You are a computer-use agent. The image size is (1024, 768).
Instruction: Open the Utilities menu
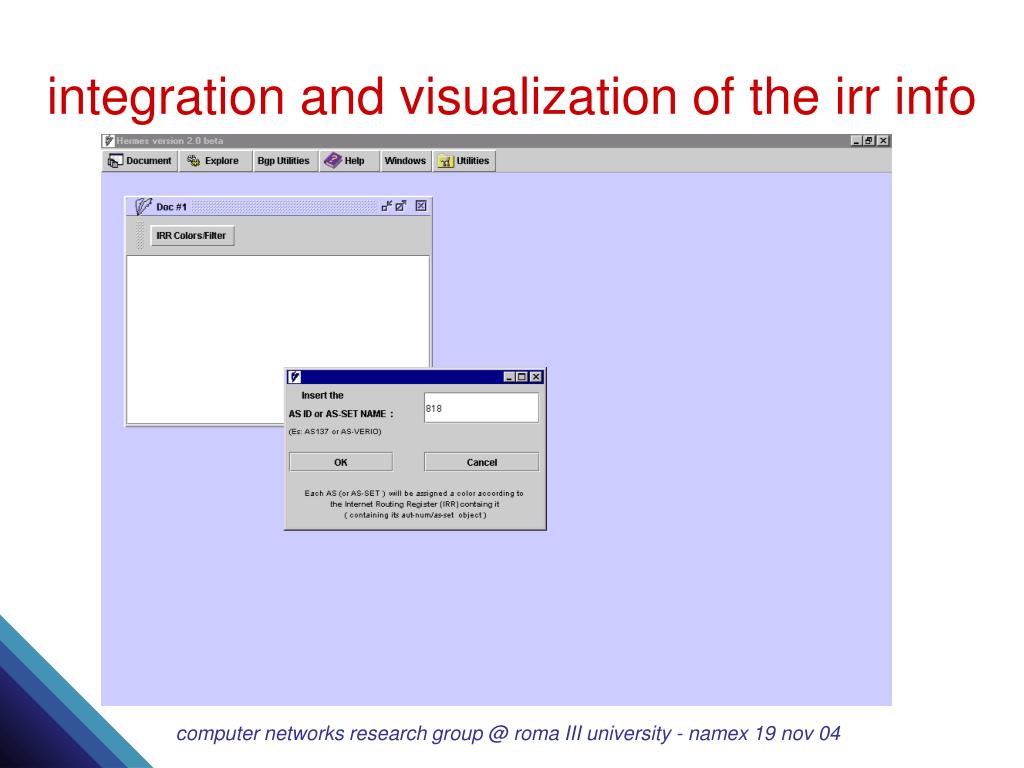coord(464,161)
